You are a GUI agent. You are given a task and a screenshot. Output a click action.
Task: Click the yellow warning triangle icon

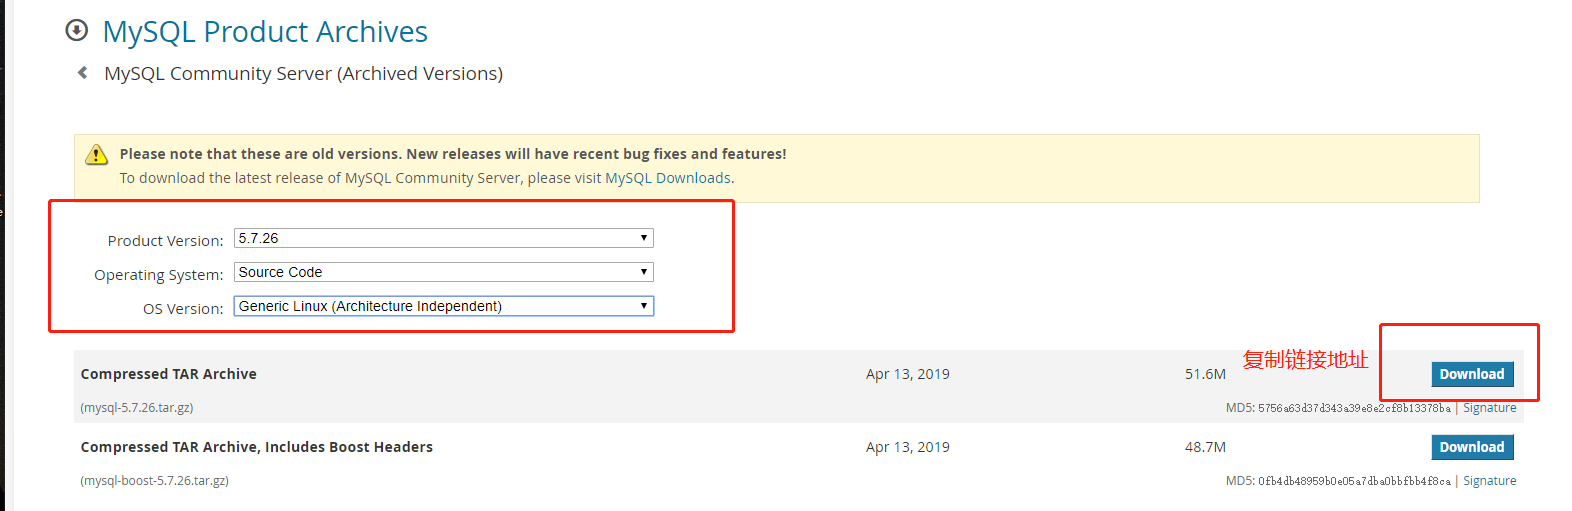pyautogui.click(x=96, y=154)
